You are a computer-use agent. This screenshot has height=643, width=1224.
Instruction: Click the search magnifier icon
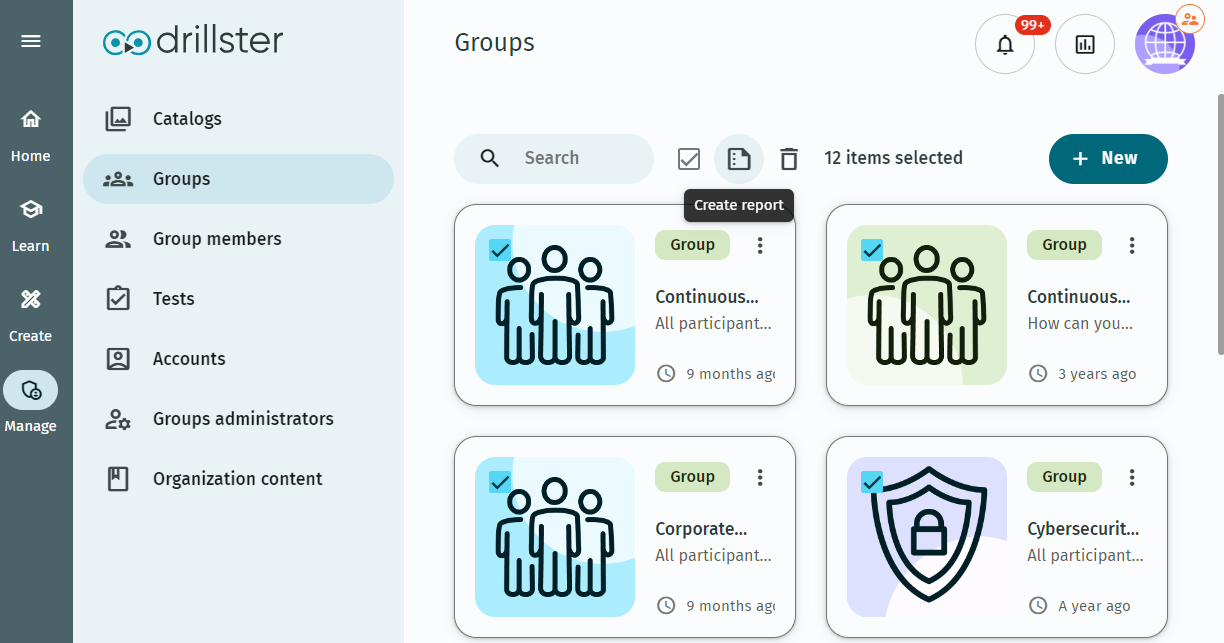tap(489, 158)
